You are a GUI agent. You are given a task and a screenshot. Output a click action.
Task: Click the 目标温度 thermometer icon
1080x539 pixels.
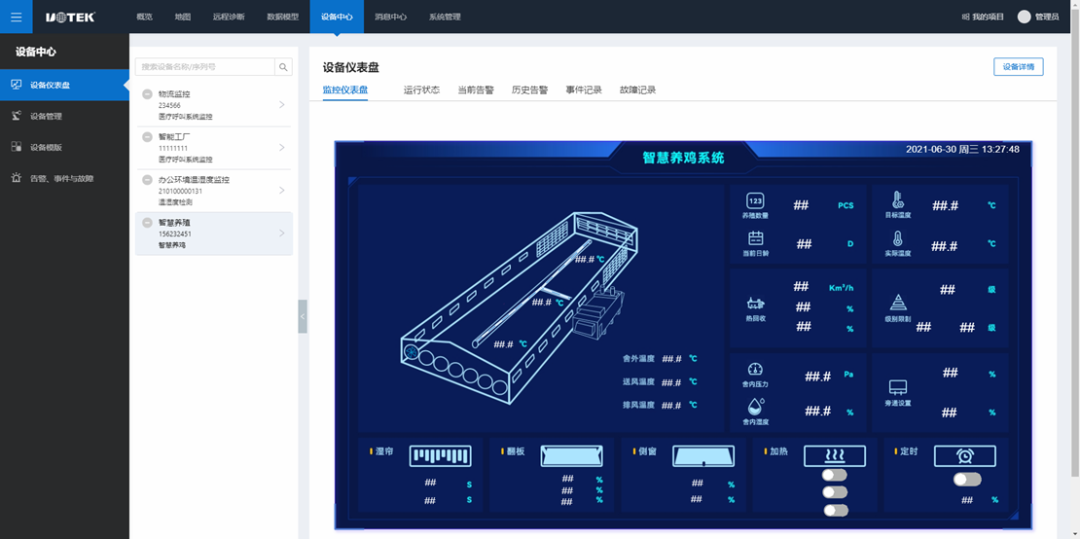tap(897, 200)
